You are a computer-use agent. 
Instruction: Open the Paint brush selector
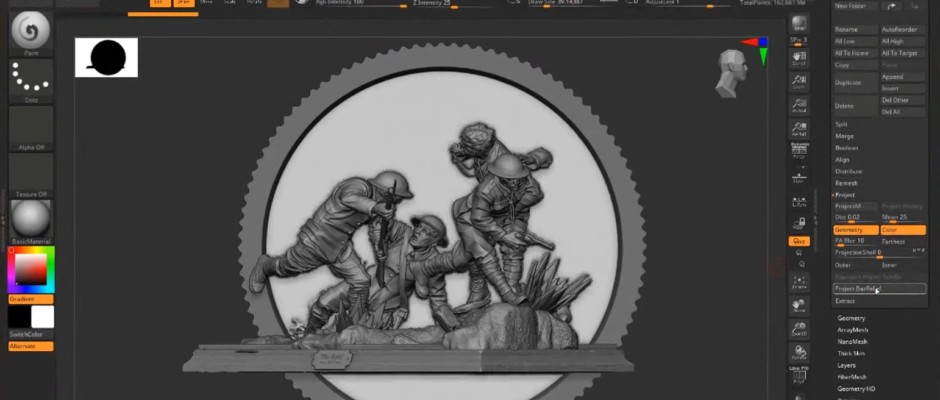[30, 32]
